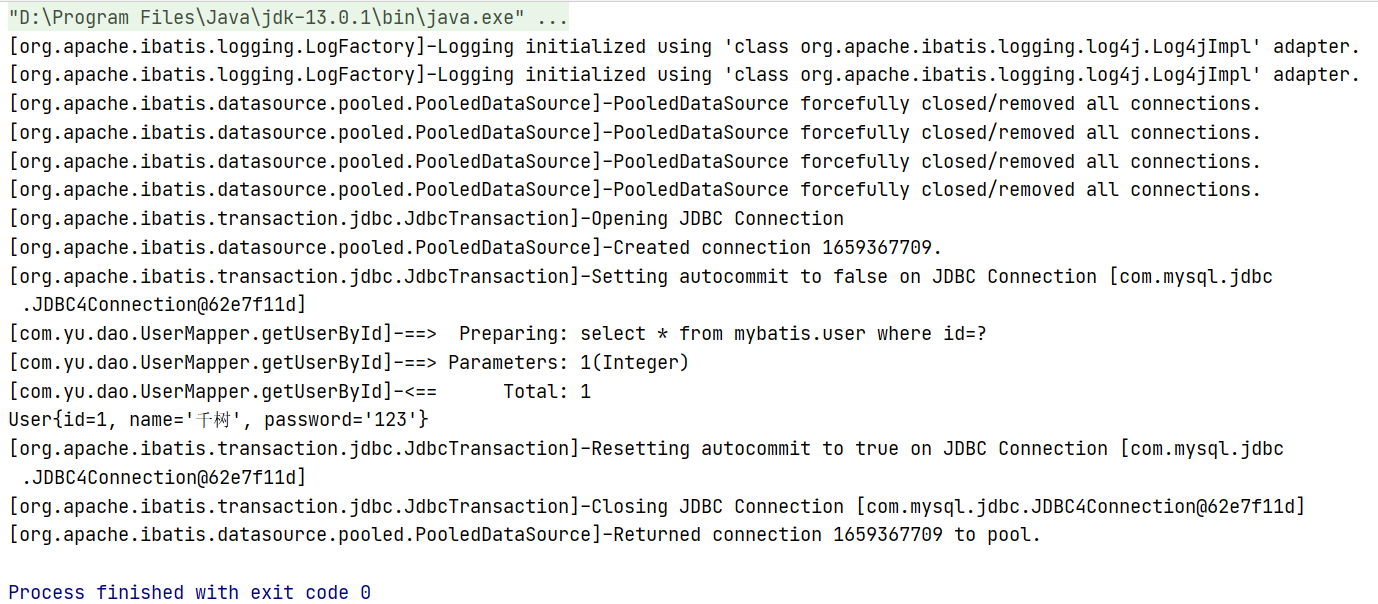The height and width of the screenshot is (604, 1378).
Task: Click 'Created connection 1659367709' log text
Action: (777, 247)
